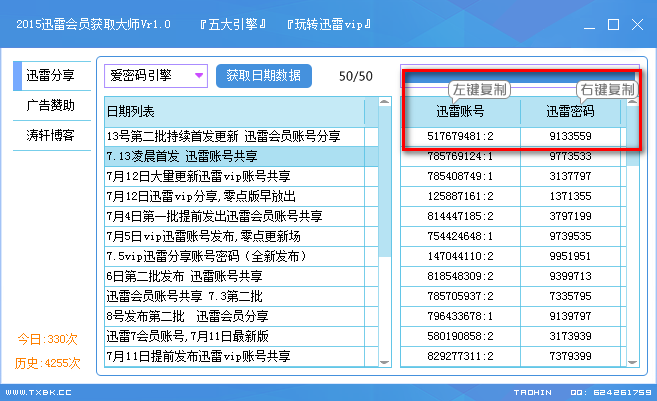The image size is (657, 401).
Task: Click the date list scrollbar thumb
Action: click(385, 181)
